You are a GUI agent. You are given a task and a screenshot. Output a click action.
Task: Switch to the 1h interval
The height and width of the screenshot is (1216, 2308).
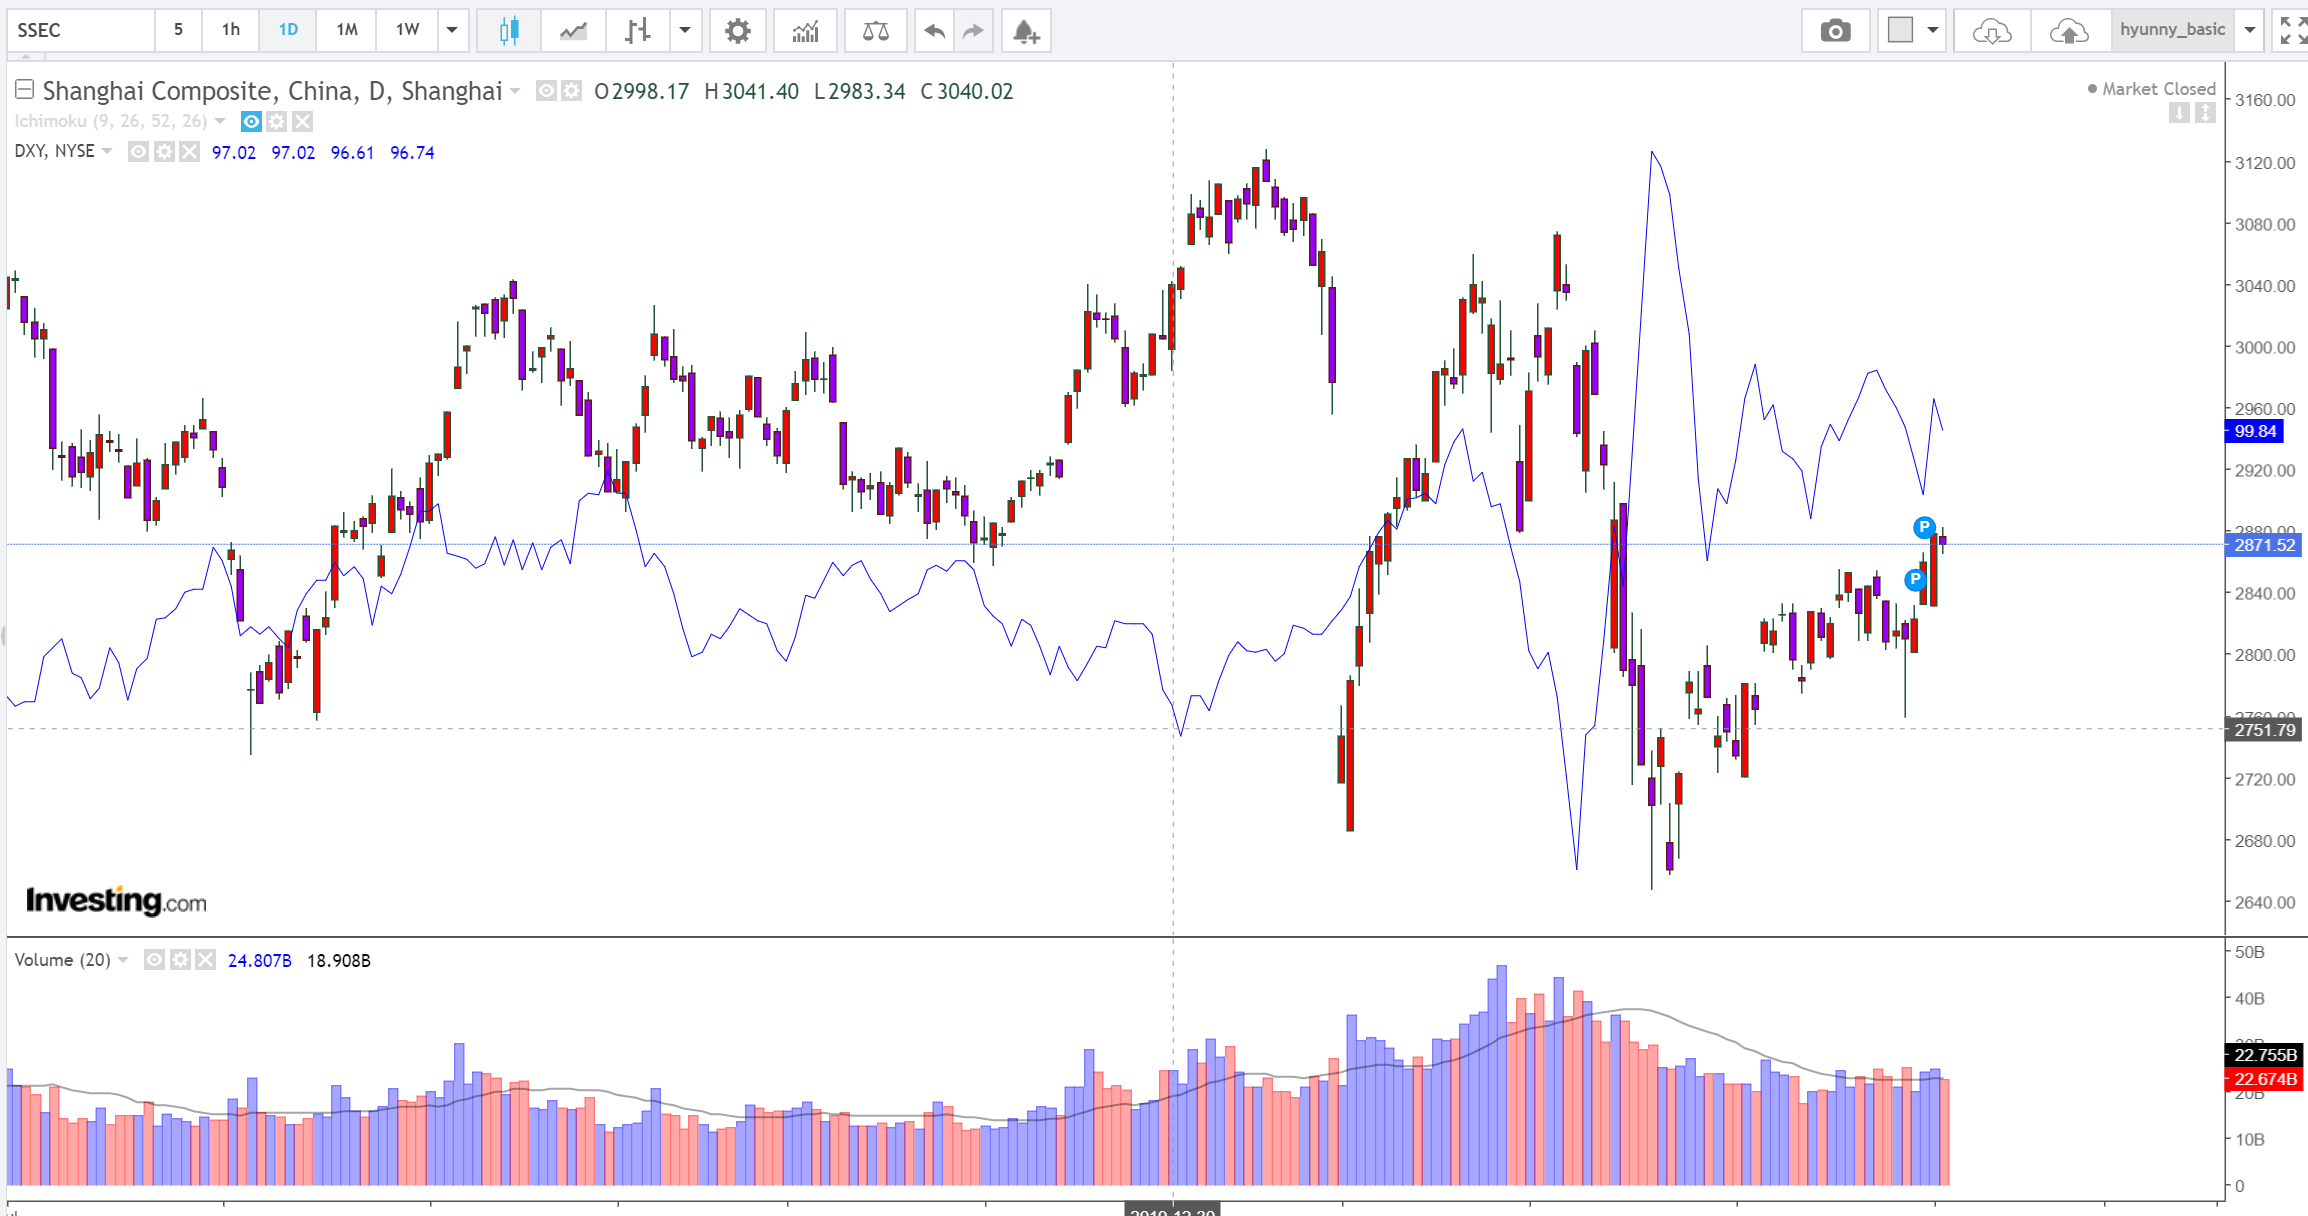[x=231, y=30]
